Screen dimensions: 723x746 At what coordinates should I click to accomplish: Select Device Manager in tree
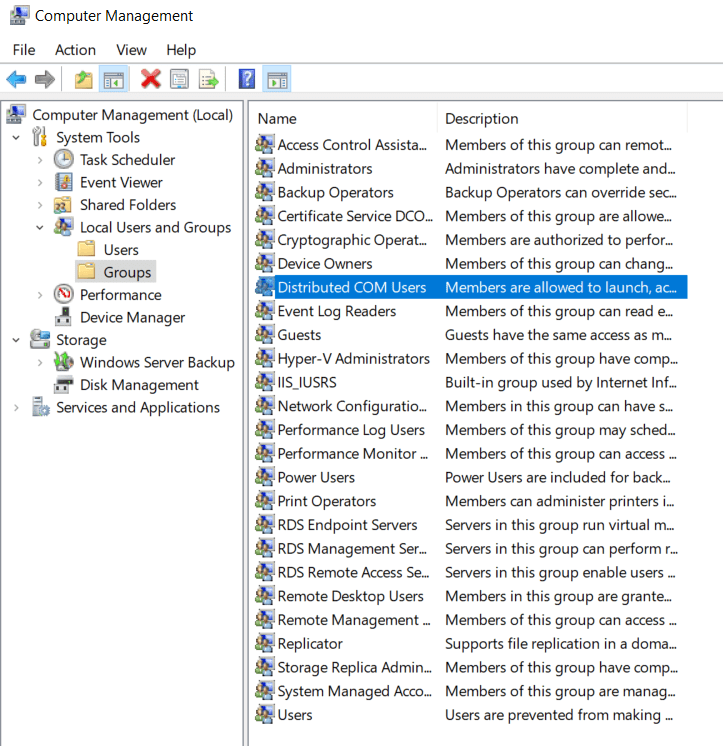132,318
